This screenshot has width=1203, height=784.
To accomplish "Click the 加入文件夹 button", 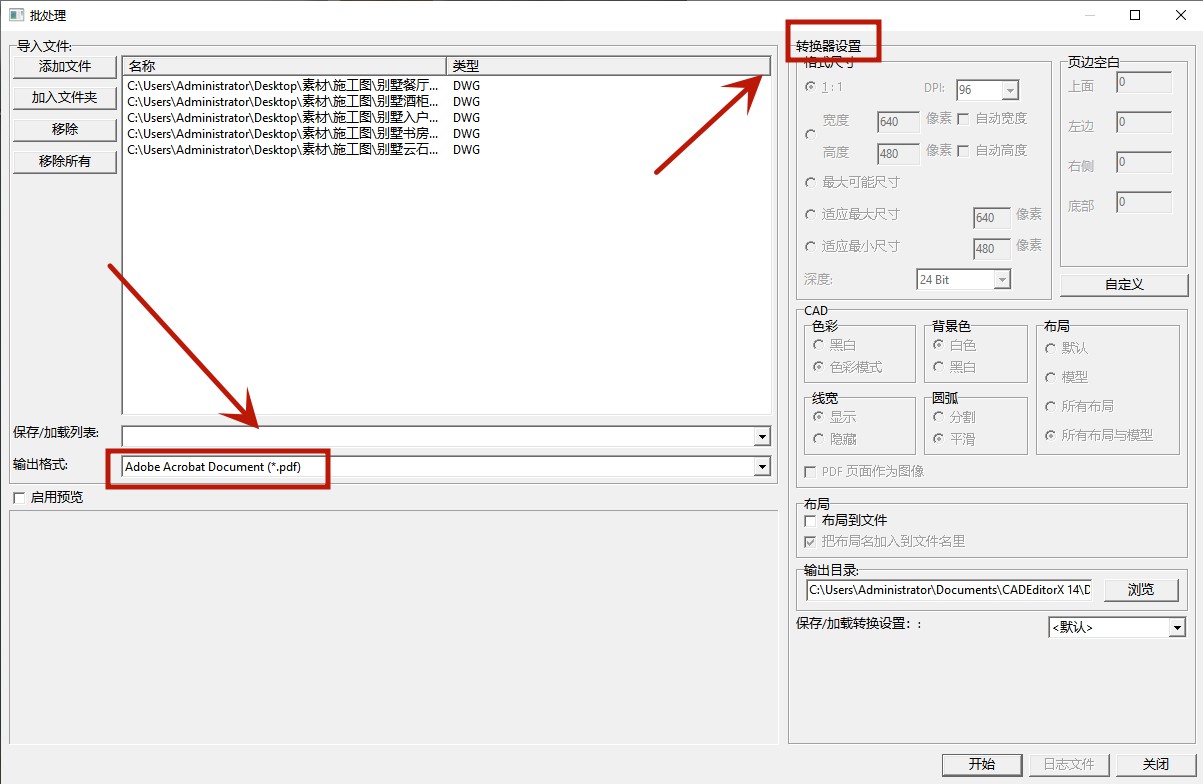I will [x=65, y=98].
